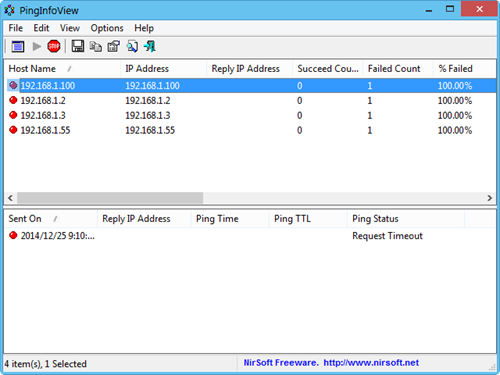Screen dimensions: 500x375
Task: Open the Properties toolbar icon
Action: tap(114, 46)
